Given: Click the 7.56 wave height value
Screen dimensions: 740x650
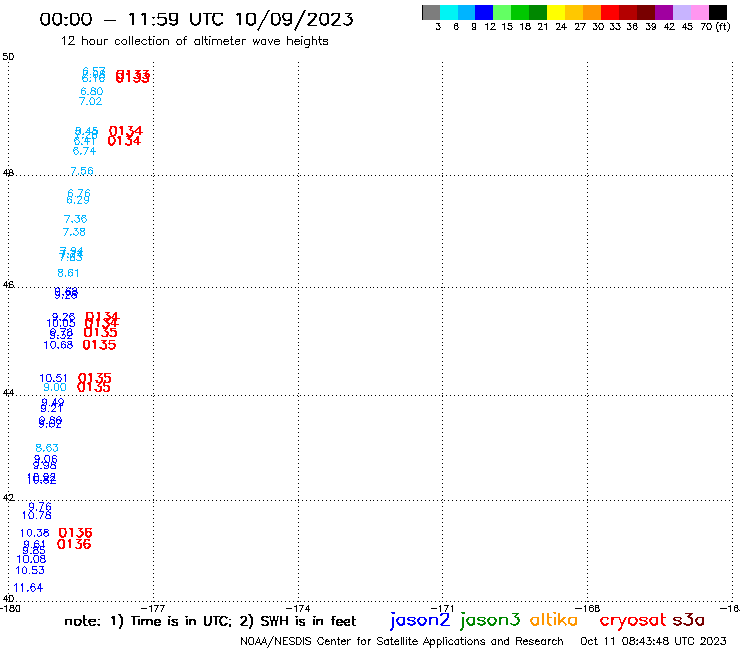Looking at the screenshot, I should click(x=82, y=171).
